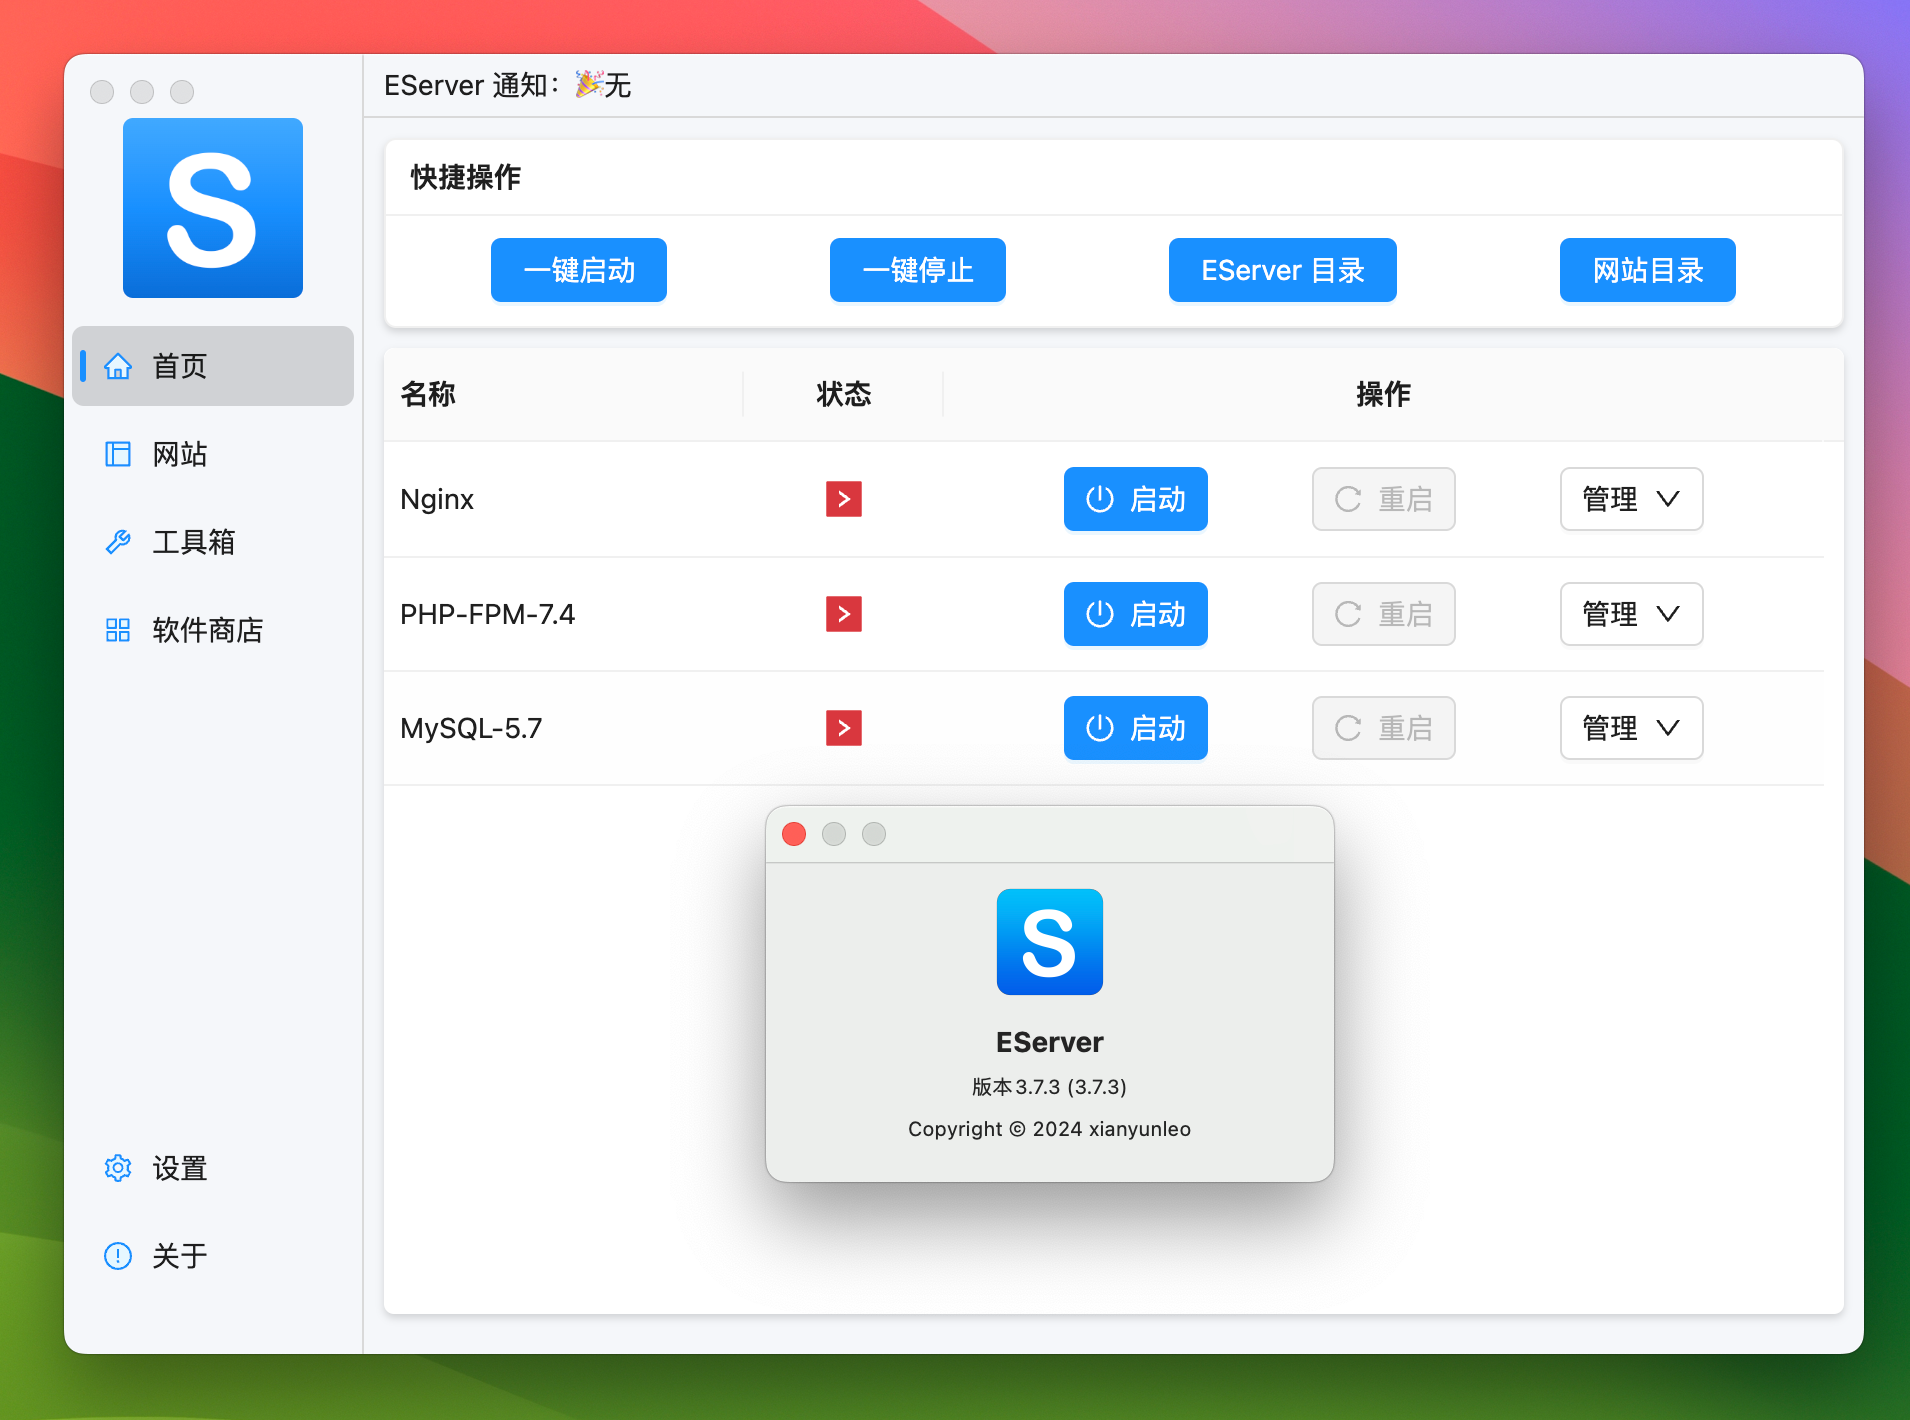Open the 首页 home page
This screenshot has width=1910, height=1420.
213,366
